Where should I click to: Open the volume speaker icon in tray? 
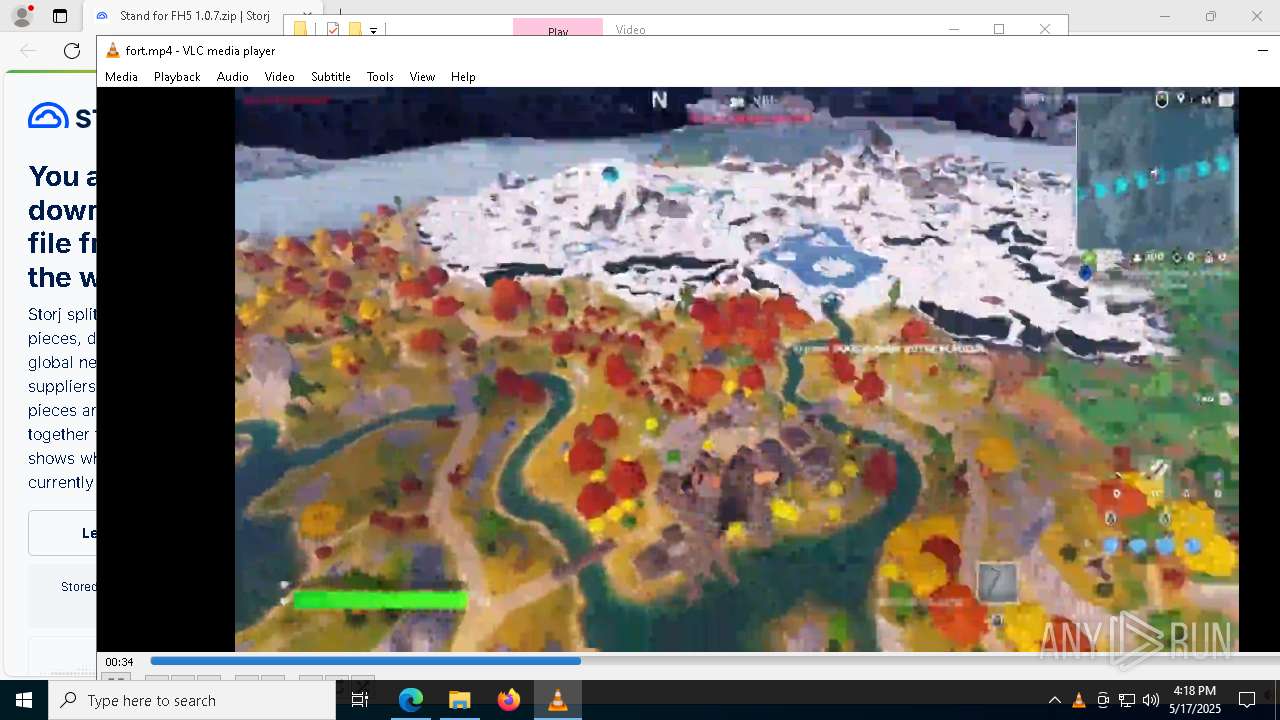[x=1151, y=700]
